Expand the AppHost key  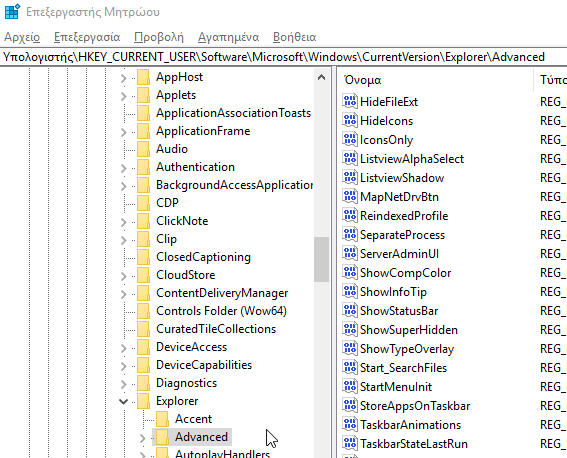tap(124, 78)
